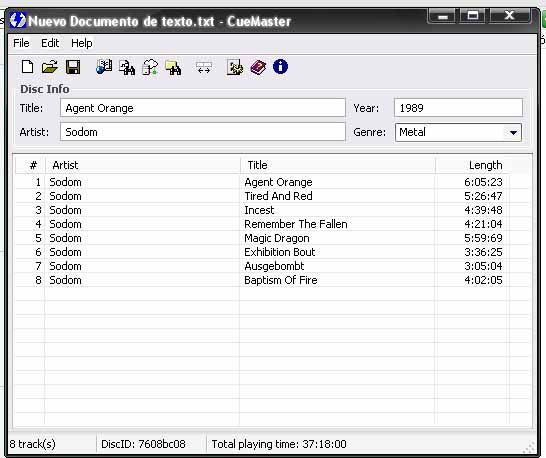Click the document with binoculars search icon
546x458 pixels.
[127, 67]
